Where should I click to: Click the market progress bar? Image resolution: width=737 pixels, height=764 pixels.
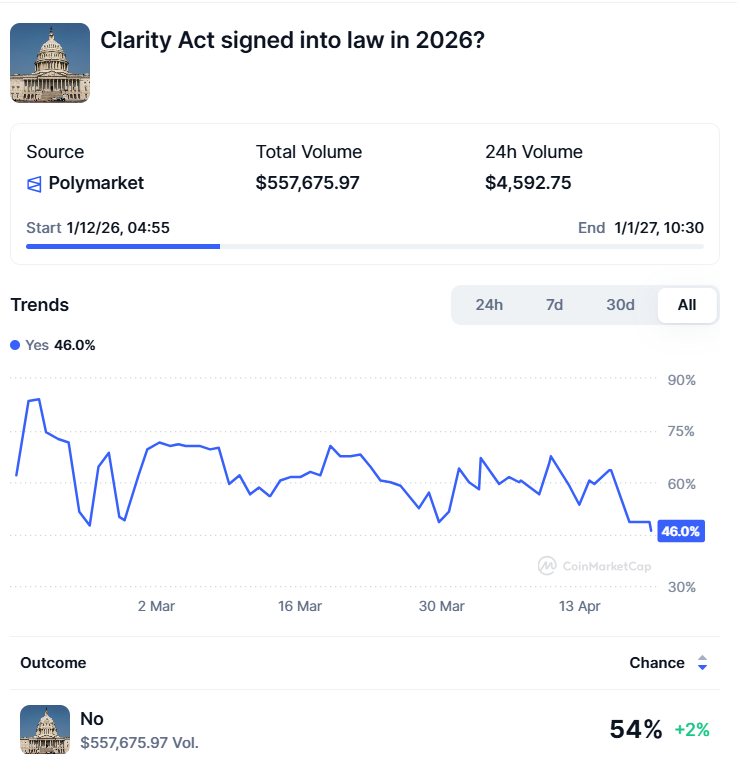pyautogui.click(x=364, y=246)
